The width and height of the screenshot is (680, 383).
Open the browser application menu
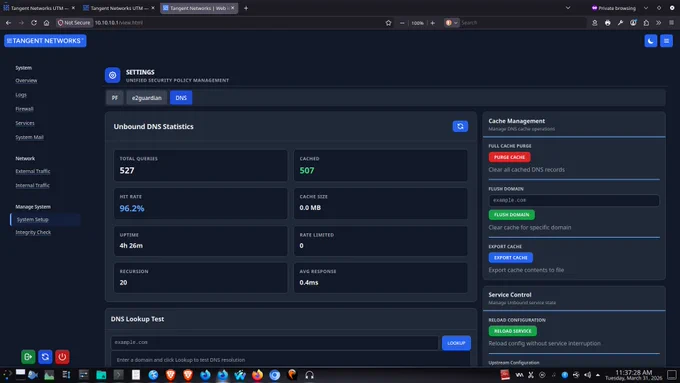tap(671, 23)
